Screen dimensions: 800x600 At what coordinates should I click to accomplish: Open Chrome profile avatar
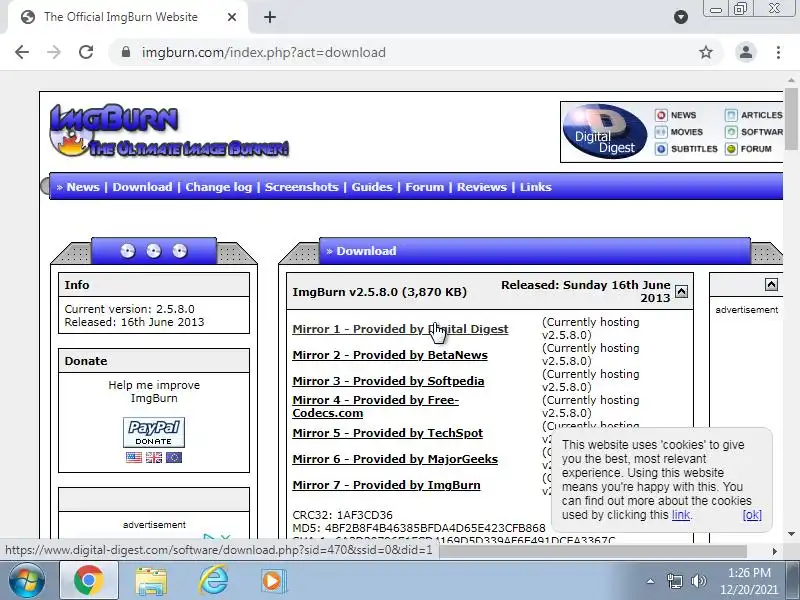pos(745,52)
